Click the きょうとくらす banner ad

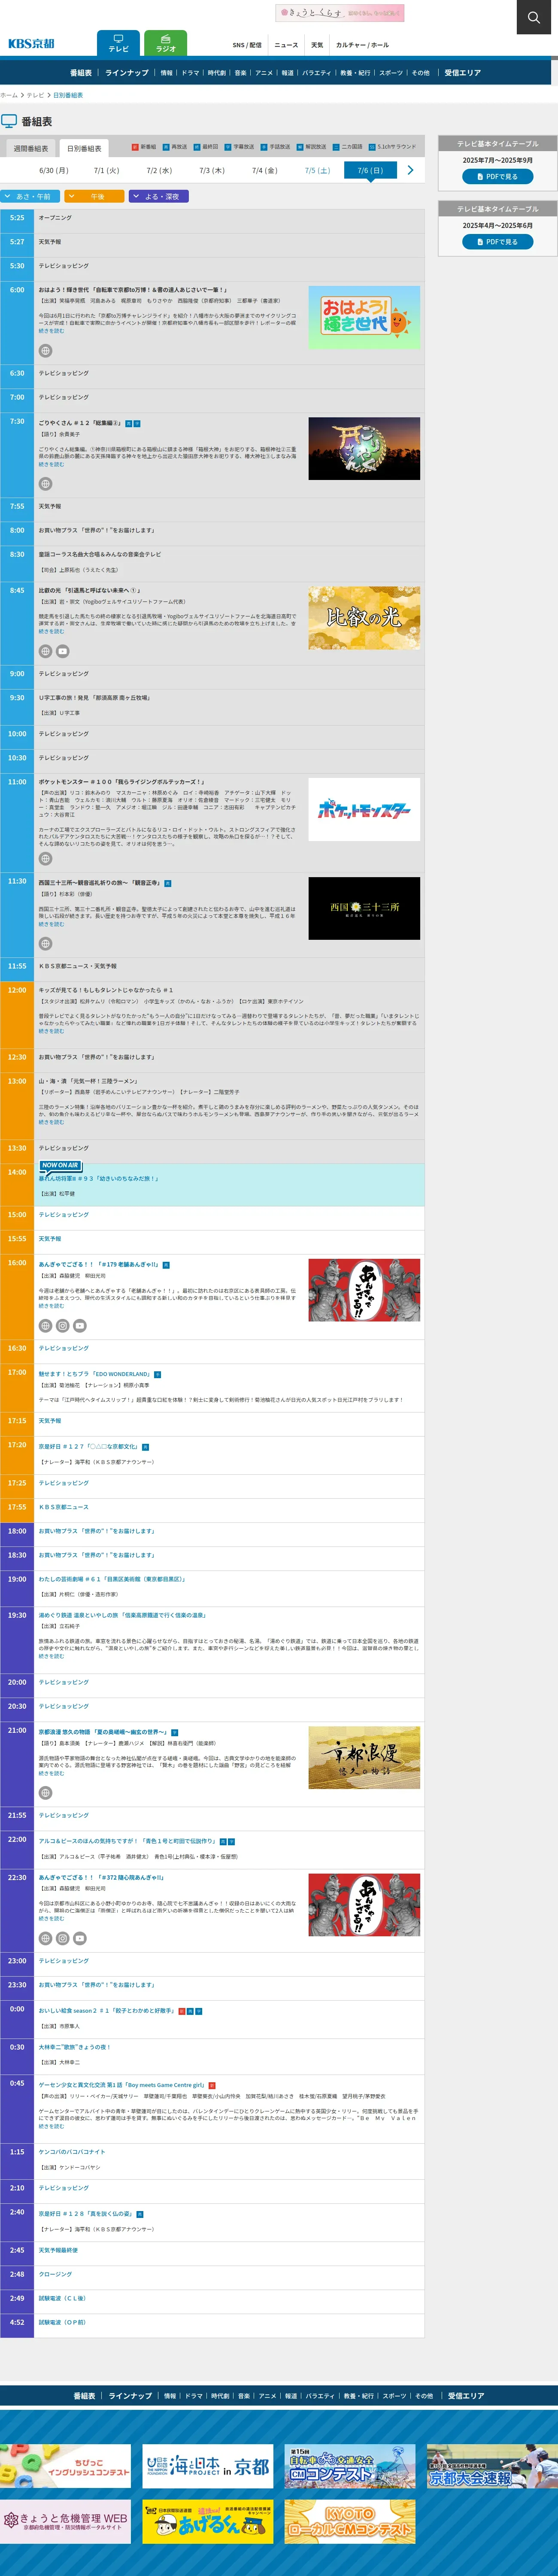click(x=340, y=13)
